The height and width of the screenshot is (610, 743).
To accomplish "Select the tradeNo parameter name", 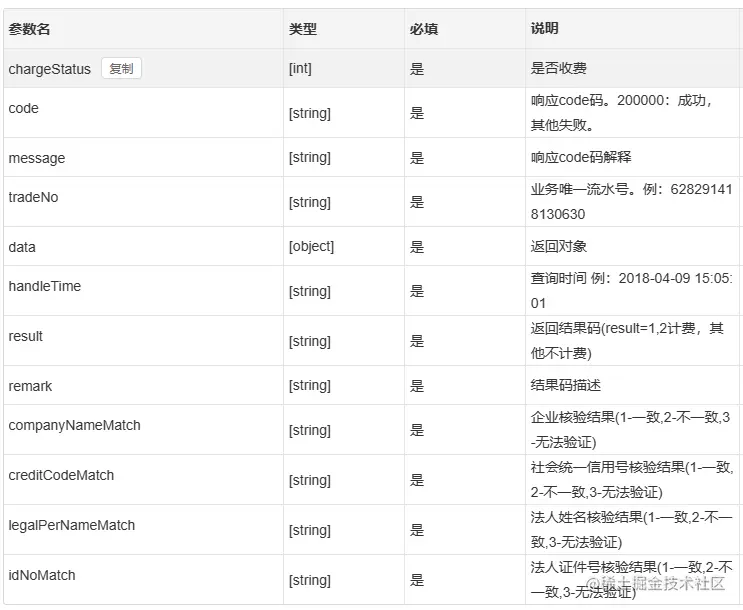I will 33,197.
